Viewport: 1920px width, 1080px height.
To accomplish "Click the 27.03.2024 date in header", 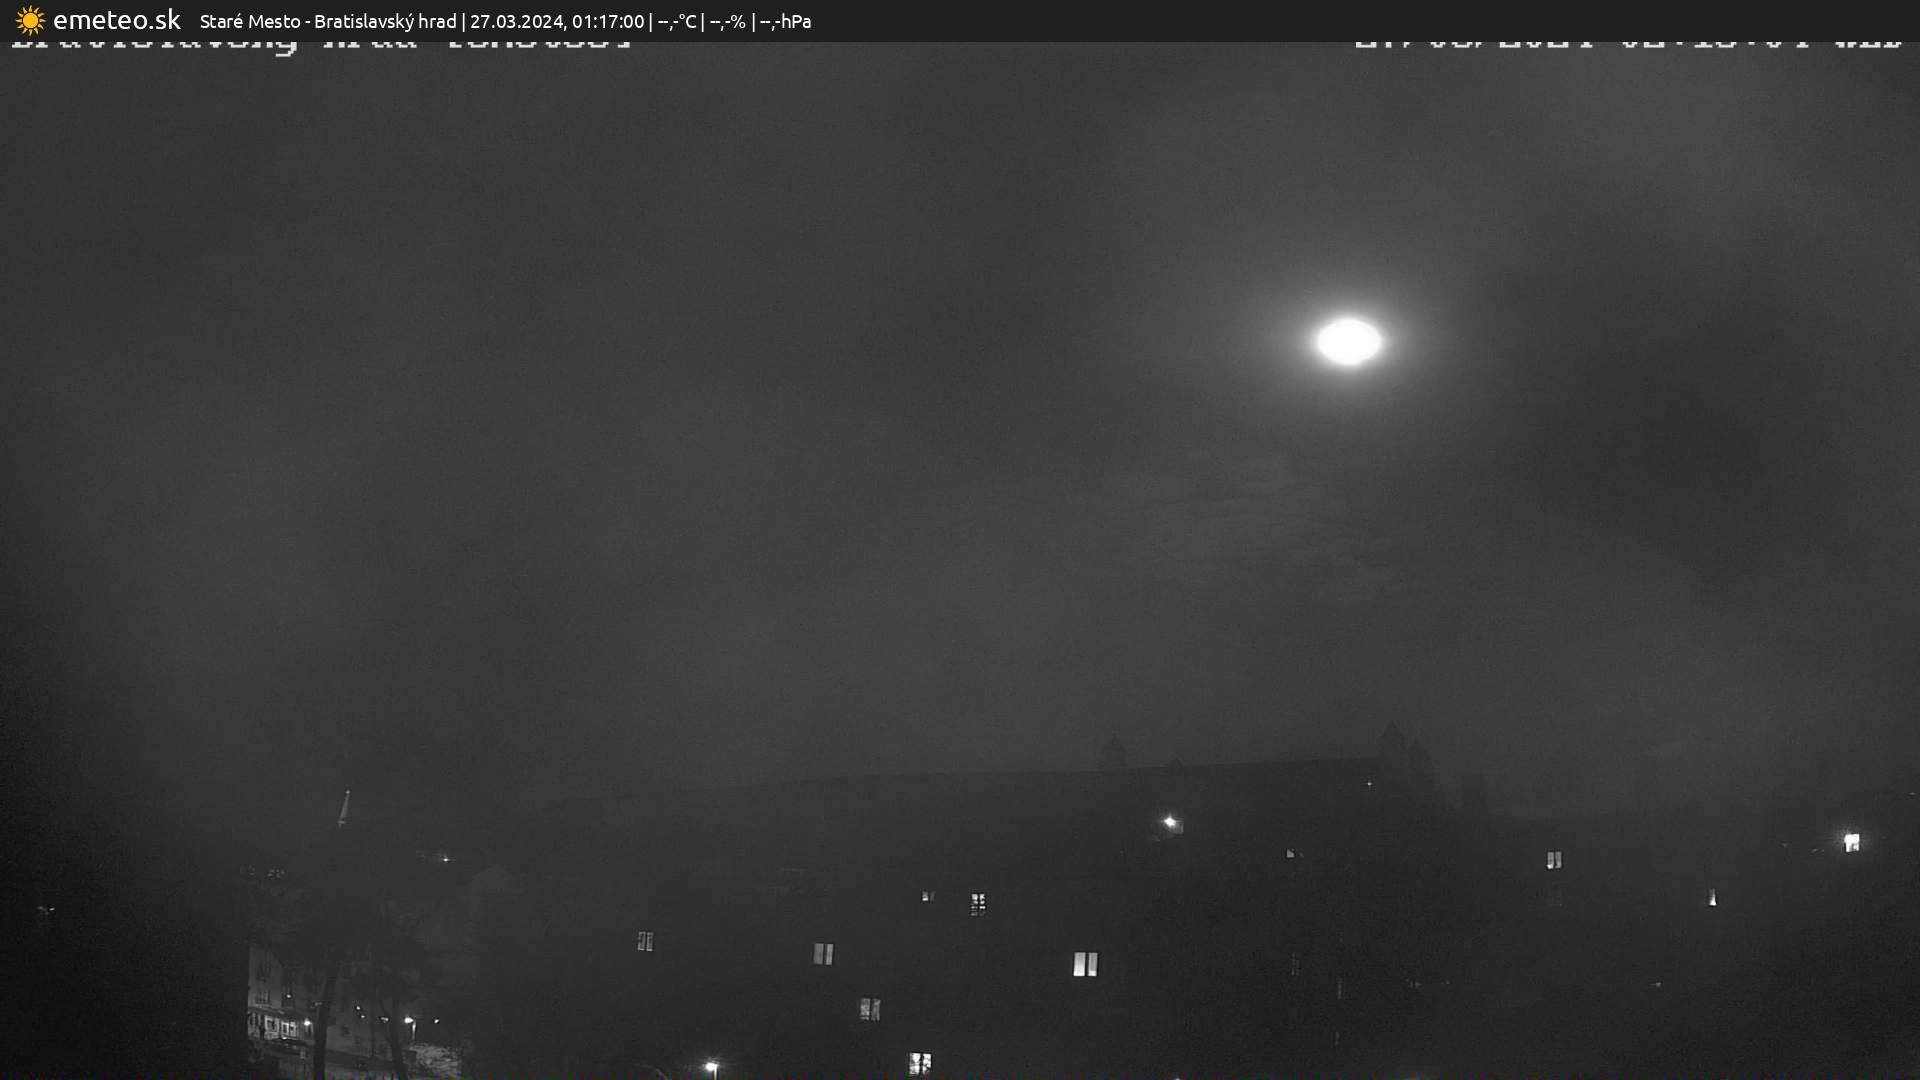I will click(516, 21).
